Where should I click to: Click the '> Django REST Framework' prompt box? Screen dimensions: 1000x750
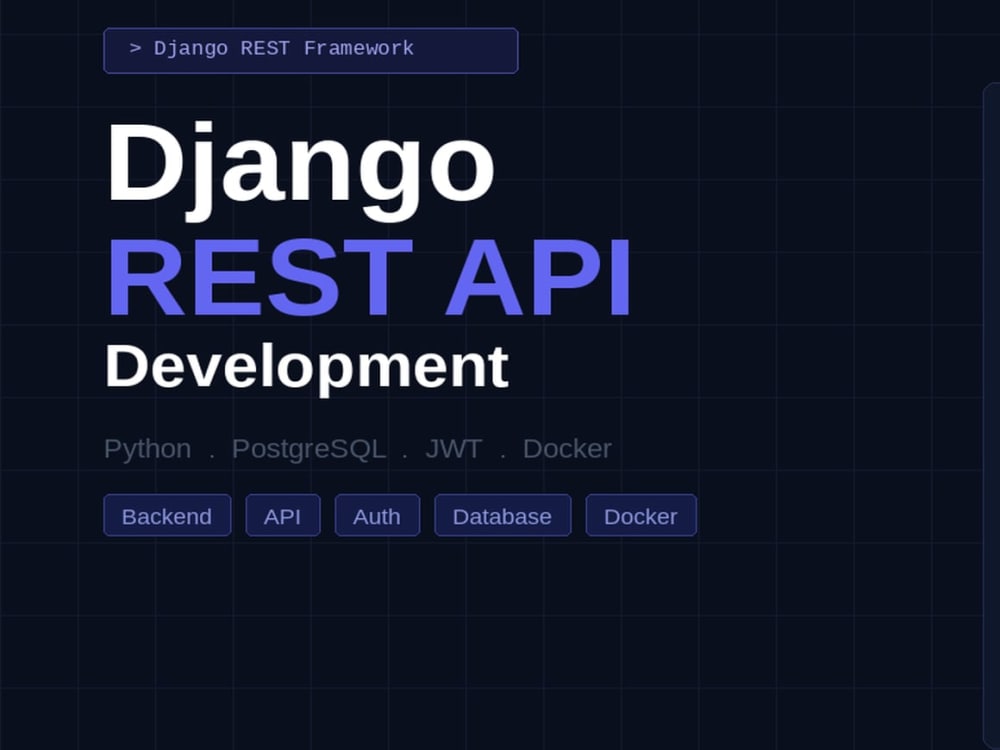point(311,50)
